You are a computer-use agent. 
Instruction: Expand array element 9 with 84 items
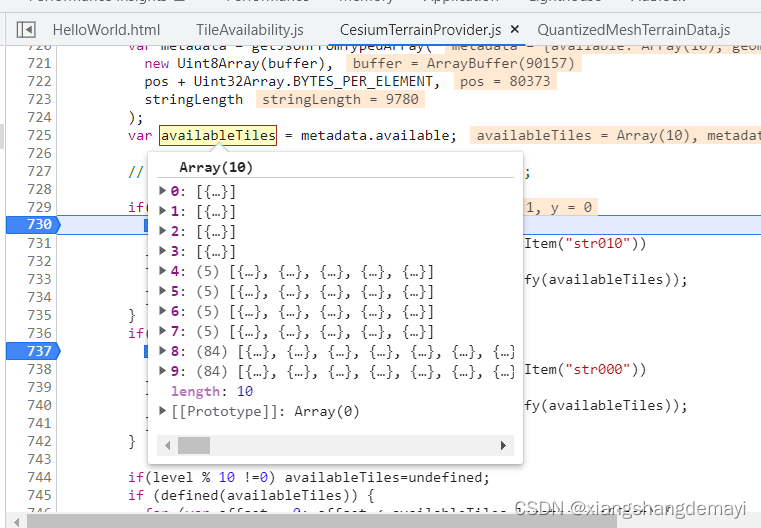tap(163, 371)
